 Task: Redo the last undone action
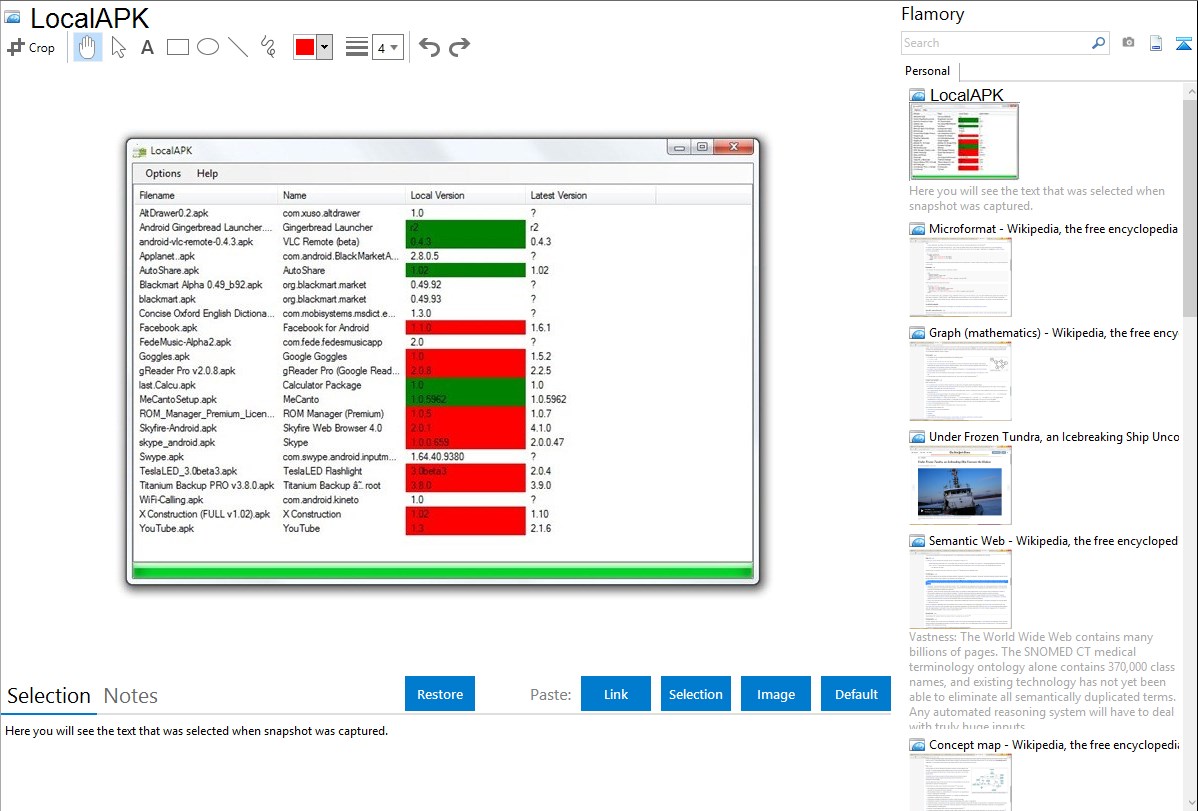pos(459,47)
